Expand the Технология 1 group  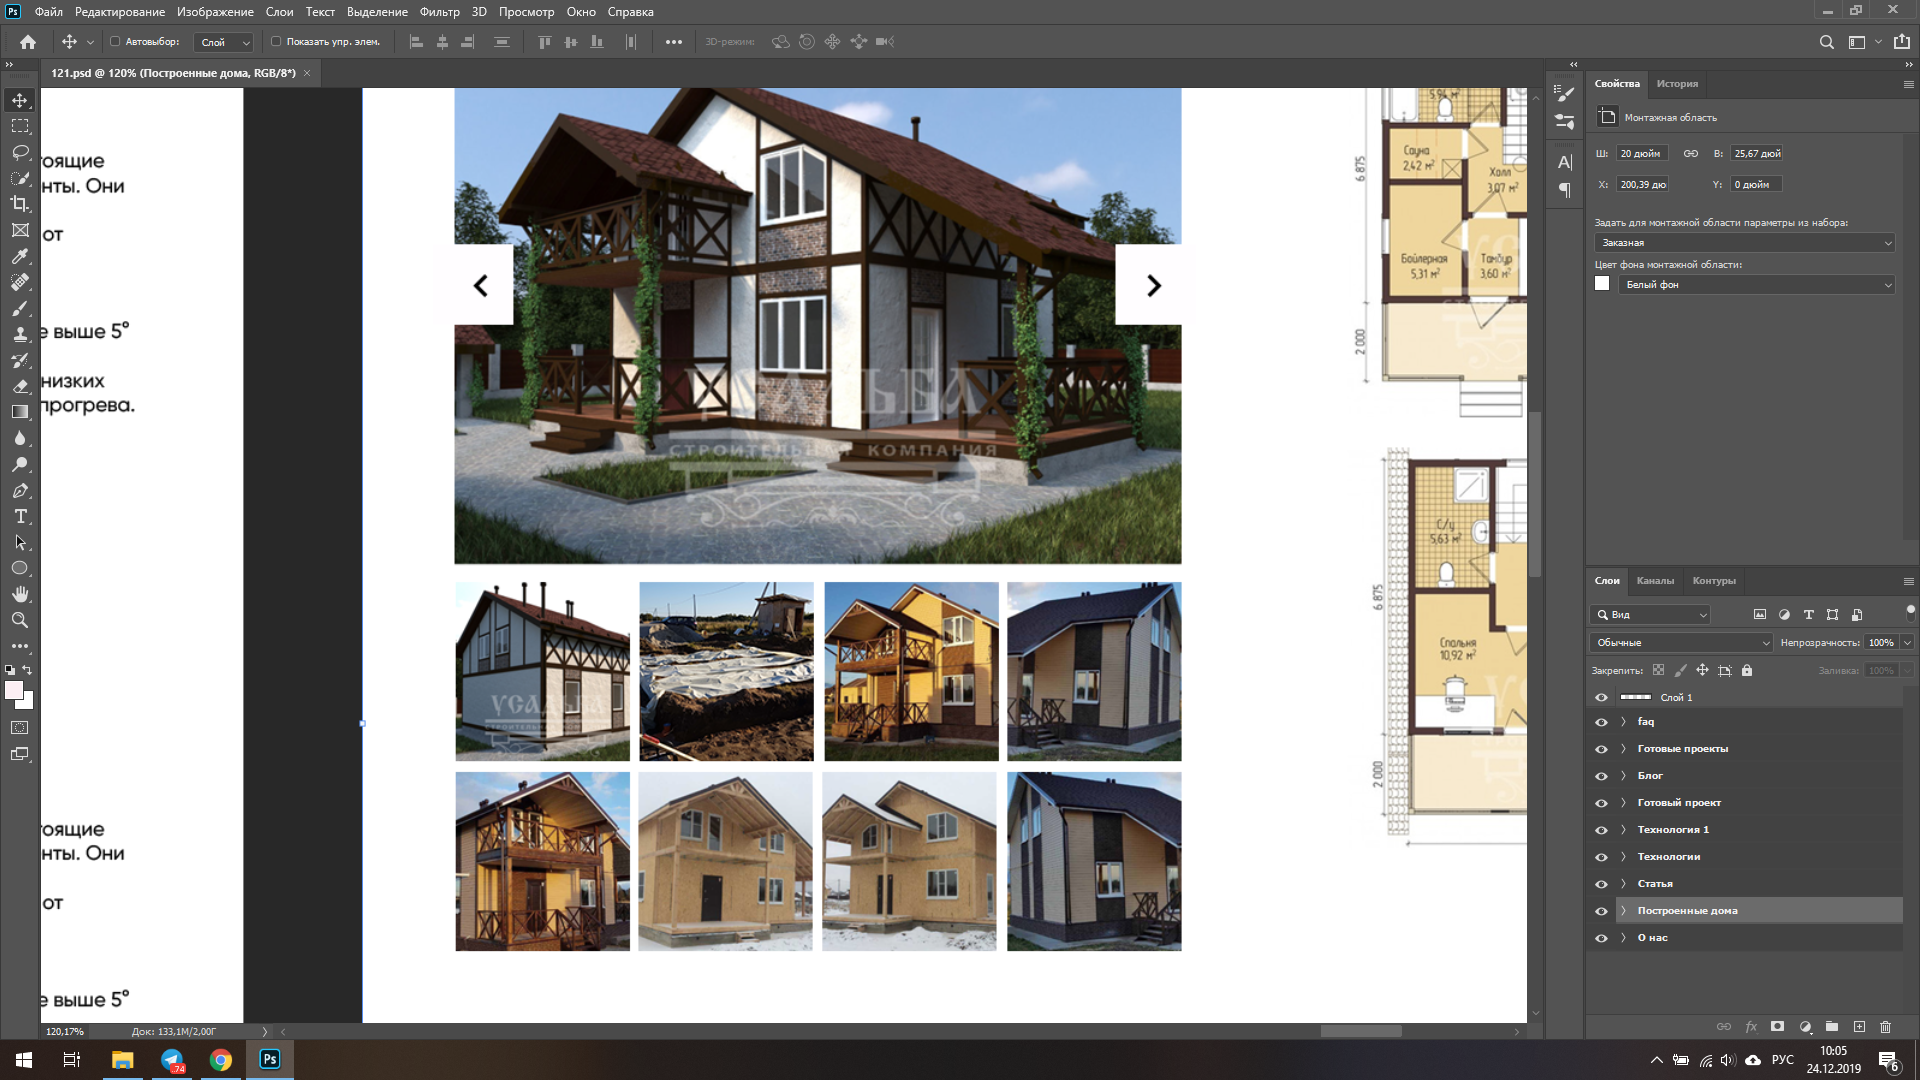[1623, 830]
